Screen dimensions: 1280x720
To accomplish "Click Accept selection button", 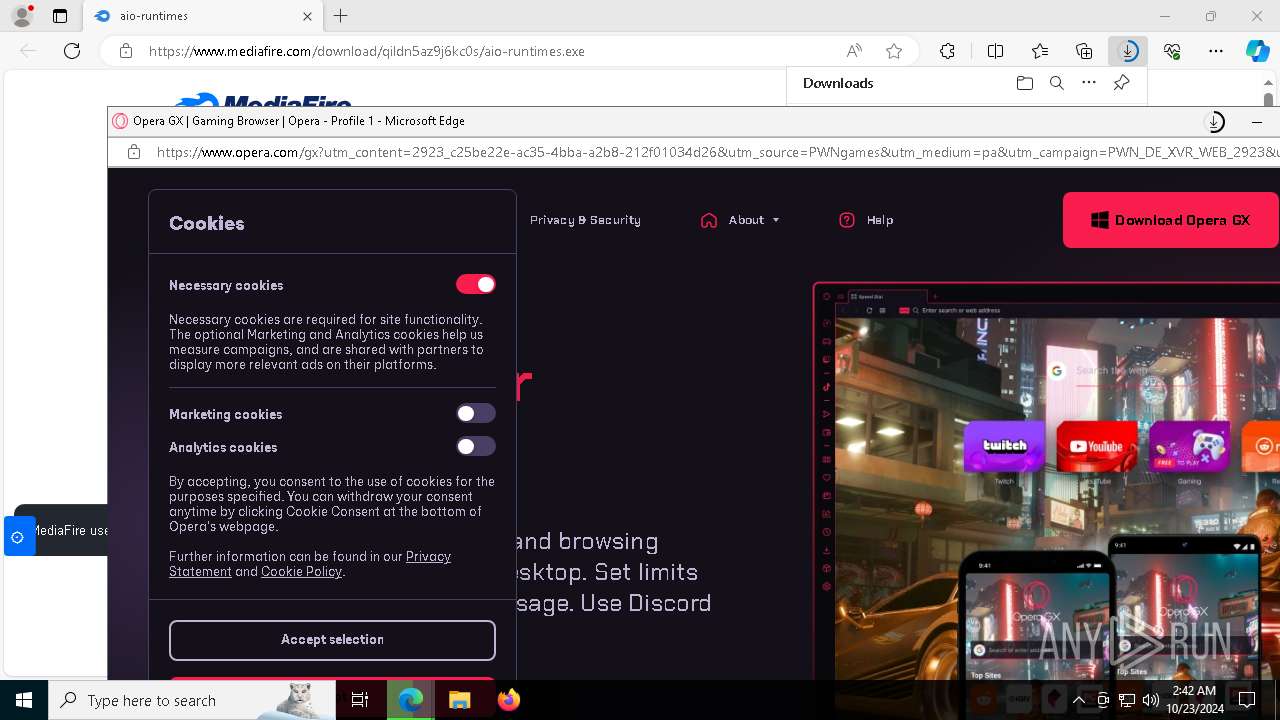I will click(332, 640).
